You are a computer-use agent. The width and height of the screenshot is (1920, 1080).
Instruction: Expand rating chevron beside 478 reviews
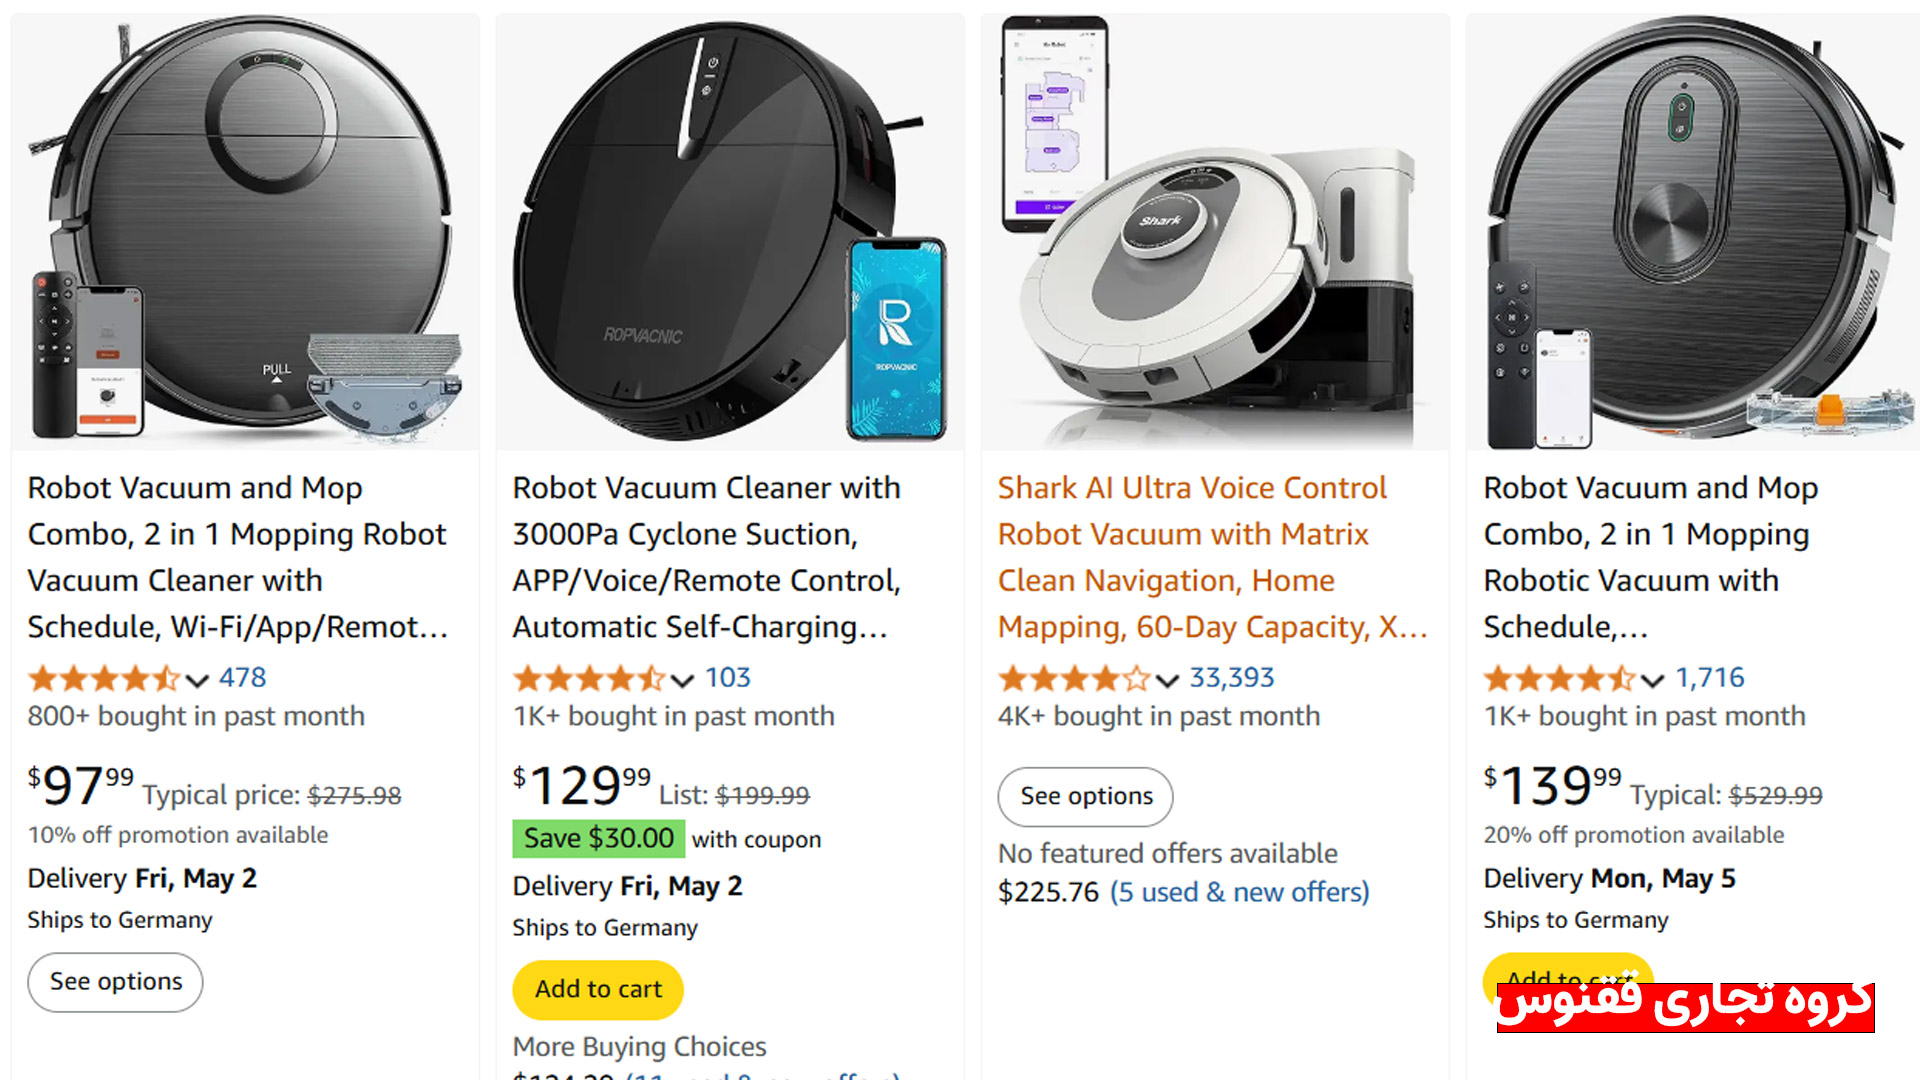pos(197,681)
